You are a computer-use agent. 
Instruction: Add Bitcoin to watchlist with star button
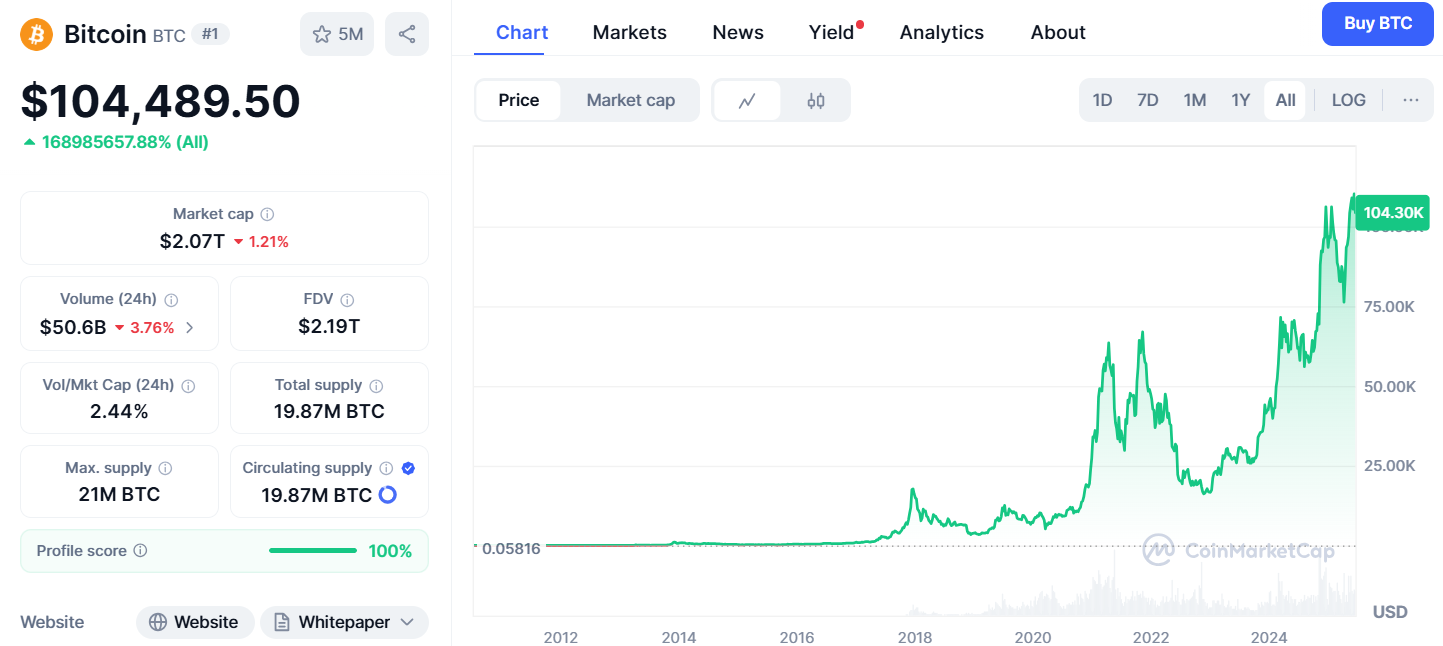coord(337,34)
